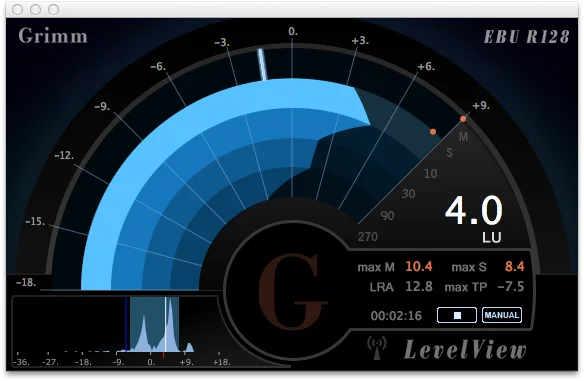The image size is (584, 381).
Task: Click the large G logo
Action: click(x=293, y=291)
